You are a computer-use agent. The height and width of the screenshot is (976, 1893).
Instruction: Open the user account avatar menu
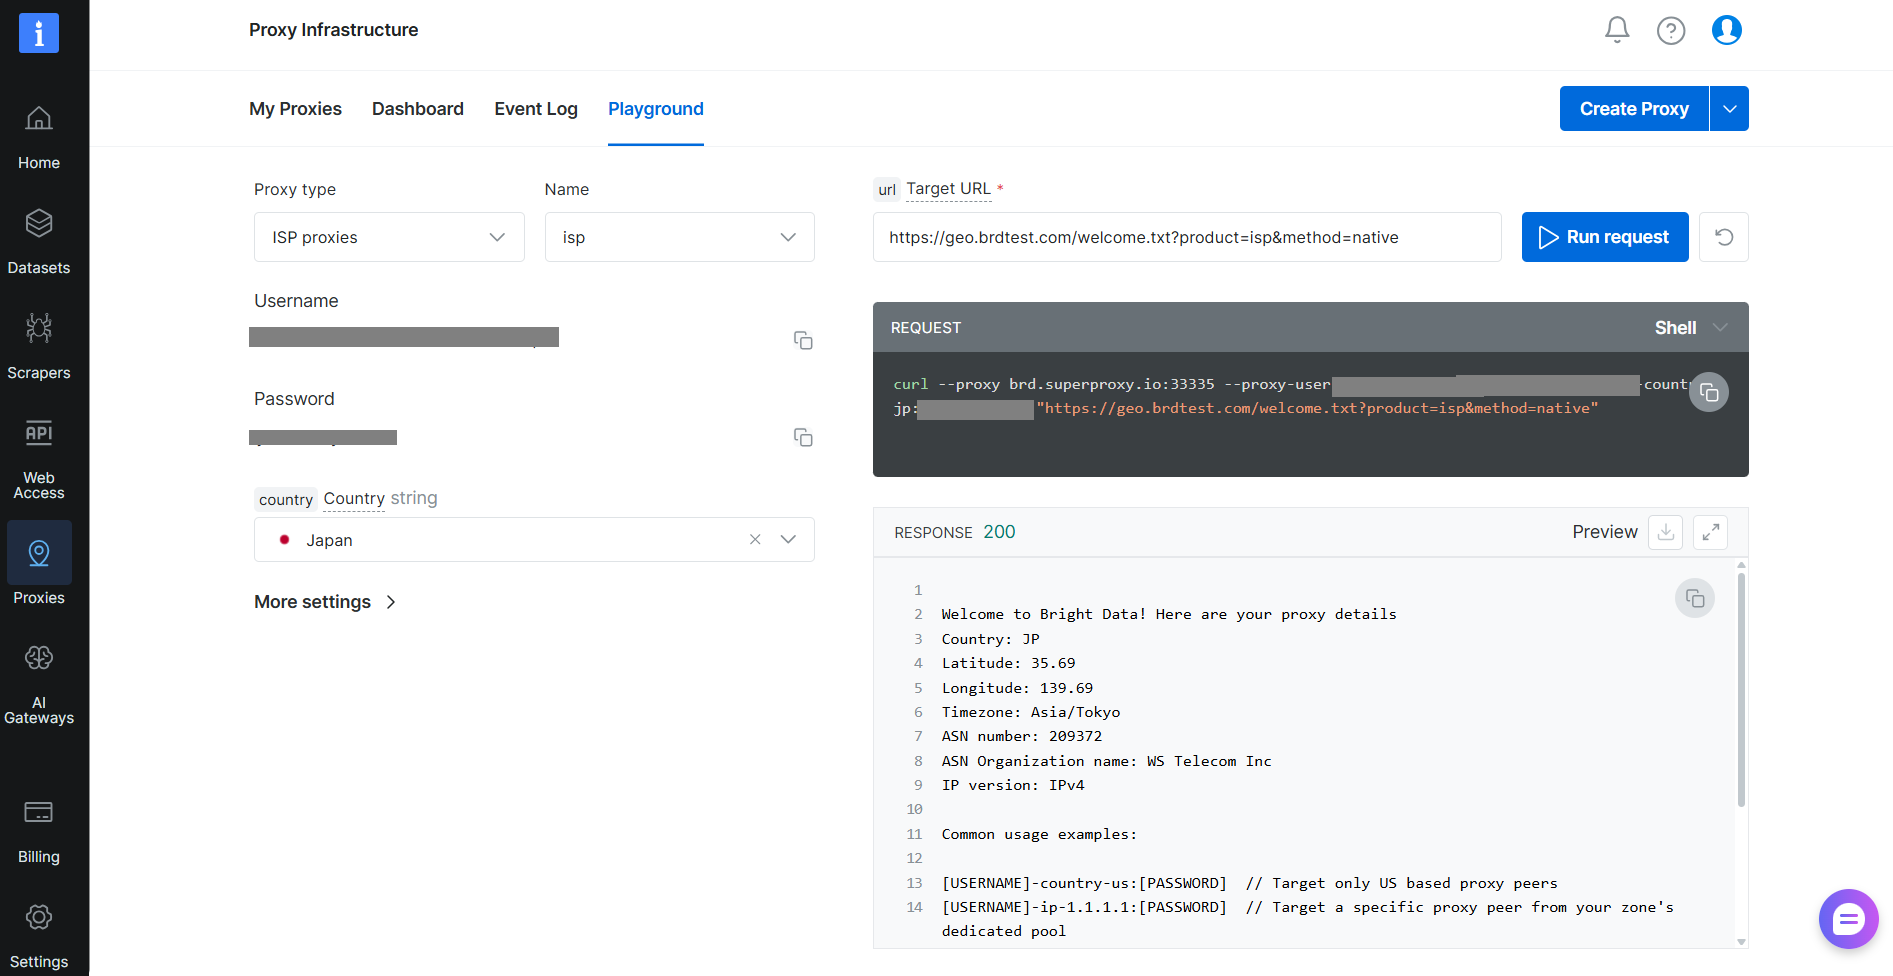(x=1727, y=30)
